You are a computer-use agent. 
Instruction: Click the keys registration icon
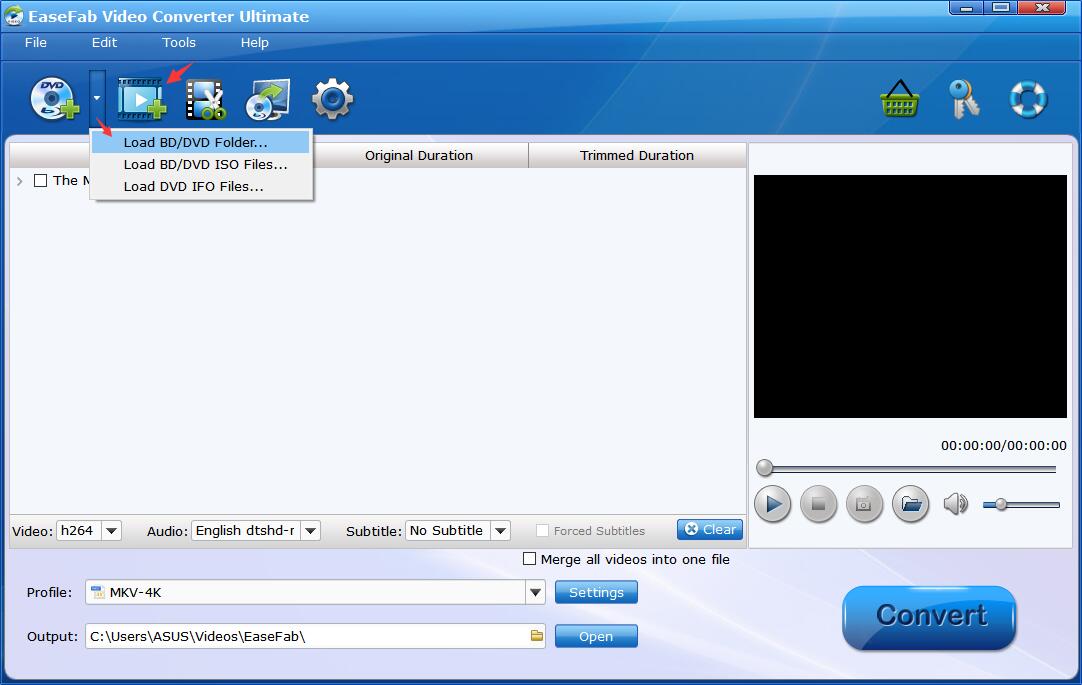964,99
